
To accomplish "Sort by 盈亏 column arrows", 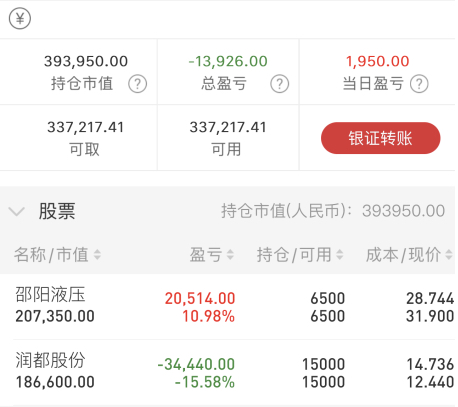I will [230, 255].
